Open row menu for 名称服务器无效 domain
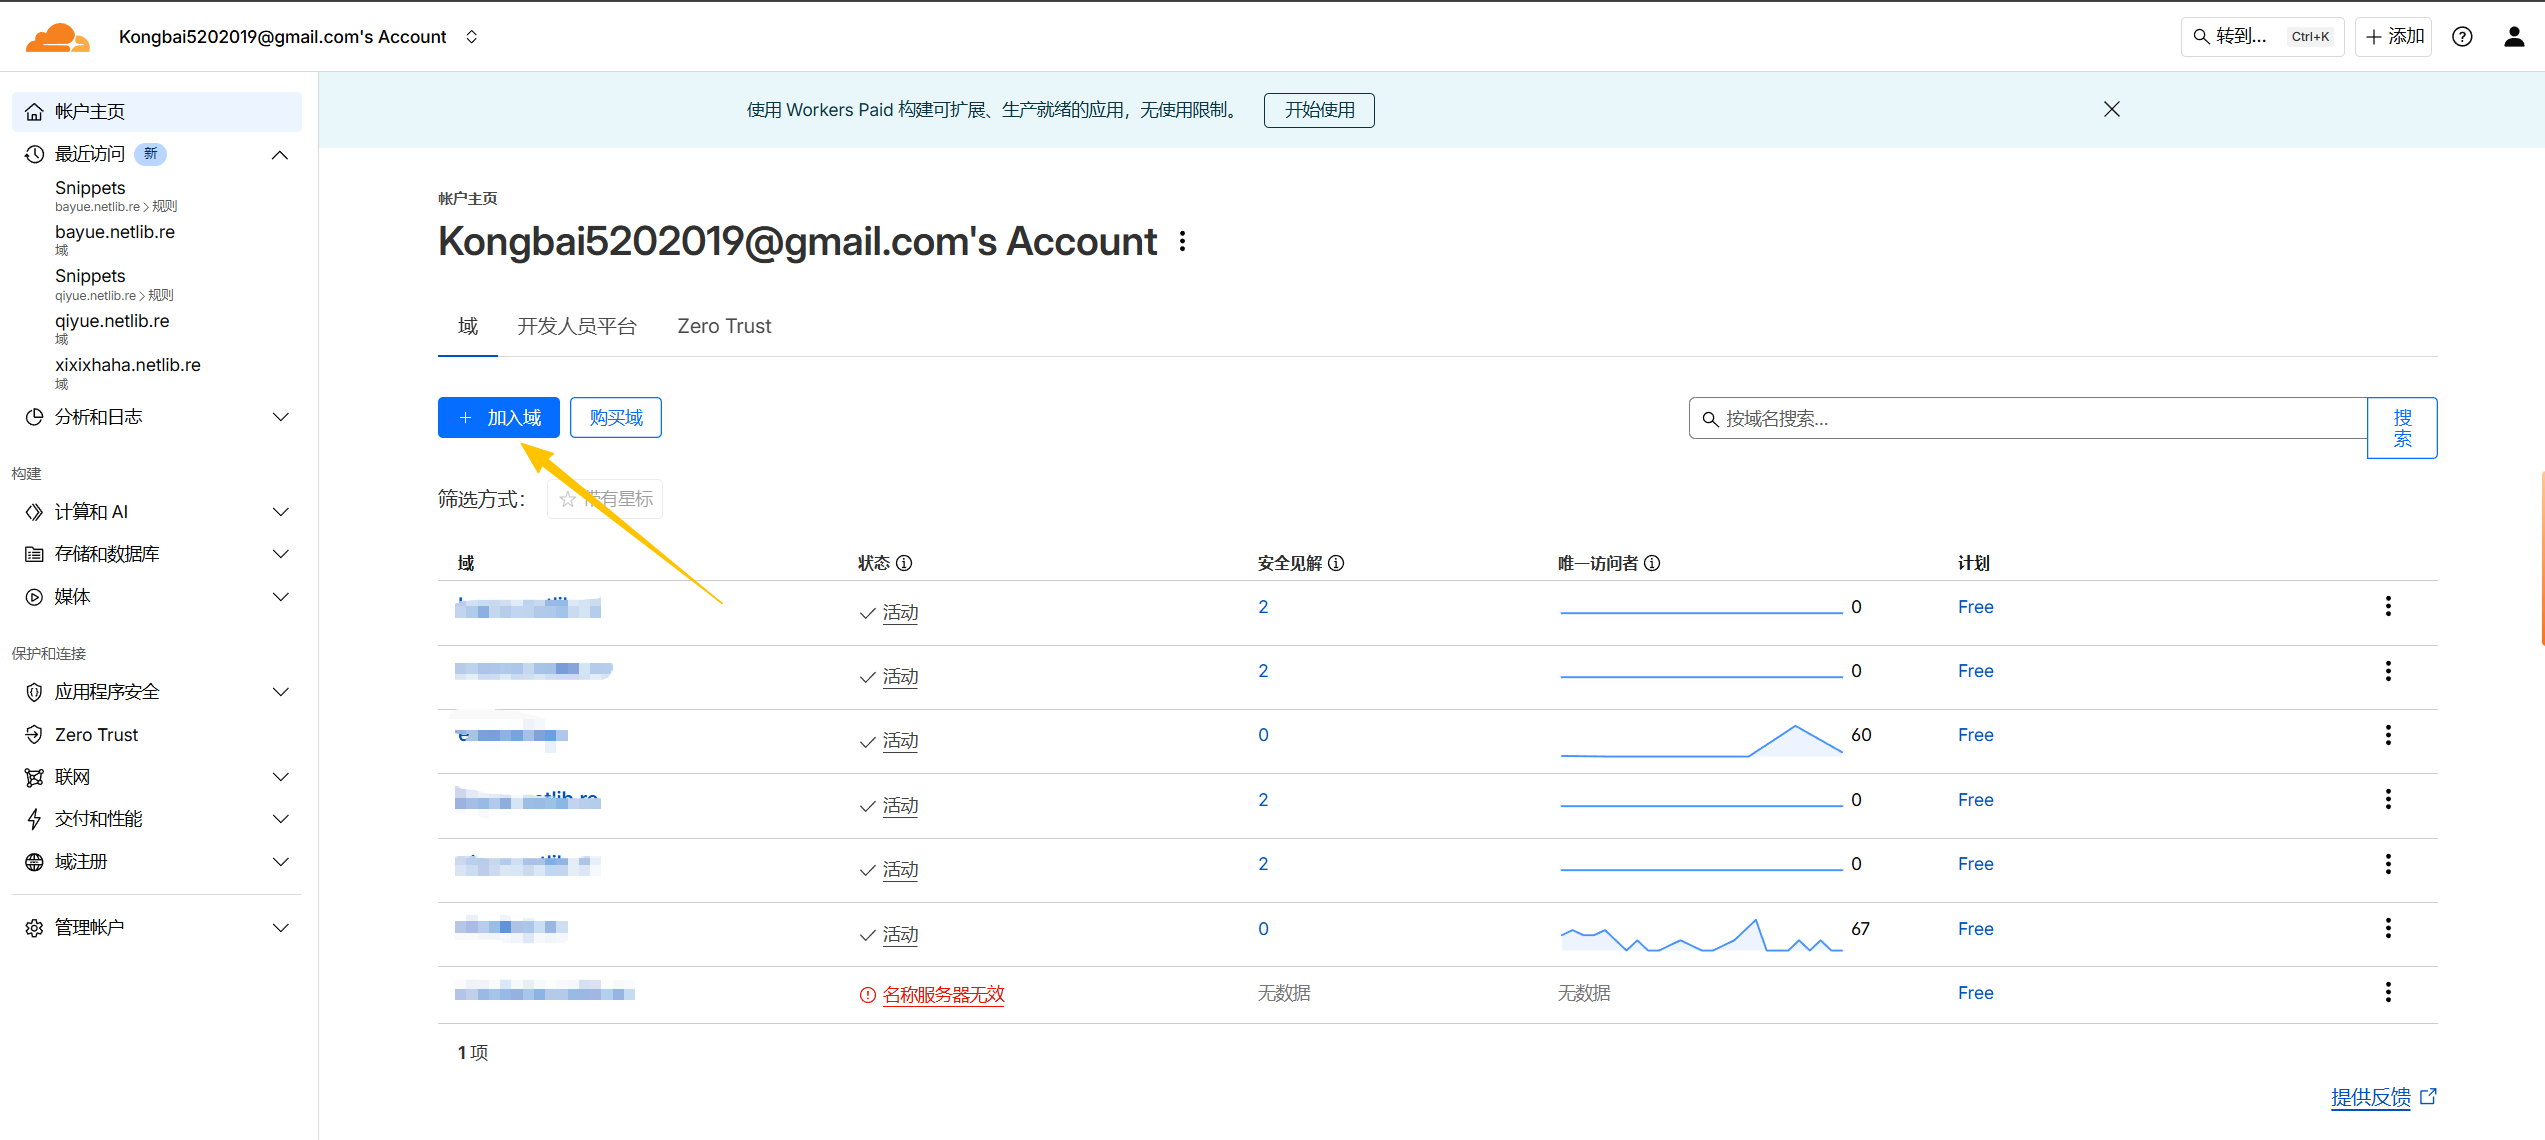Viewport: 2545px width, 1140px height. click(2388, 992)
